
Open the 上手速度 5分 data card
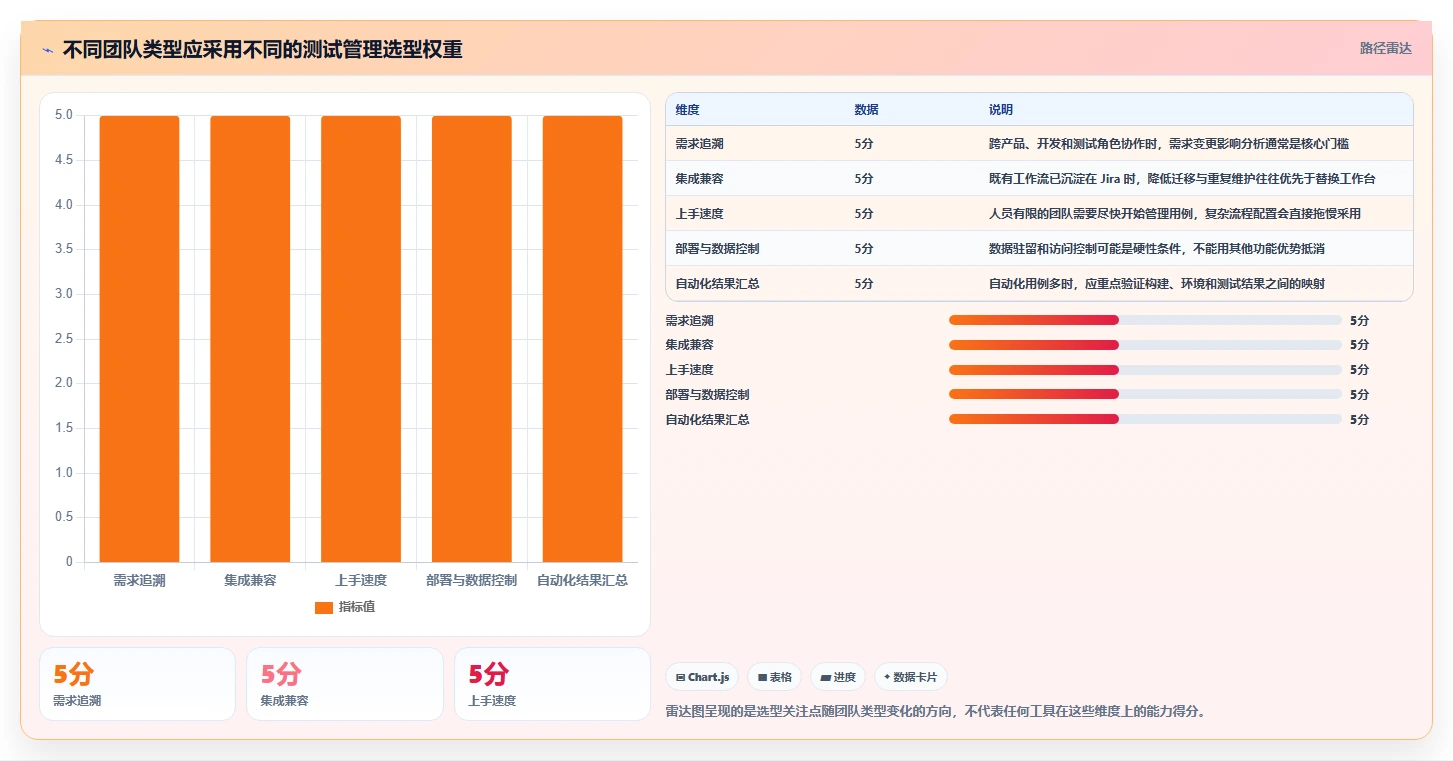[552, 684]
